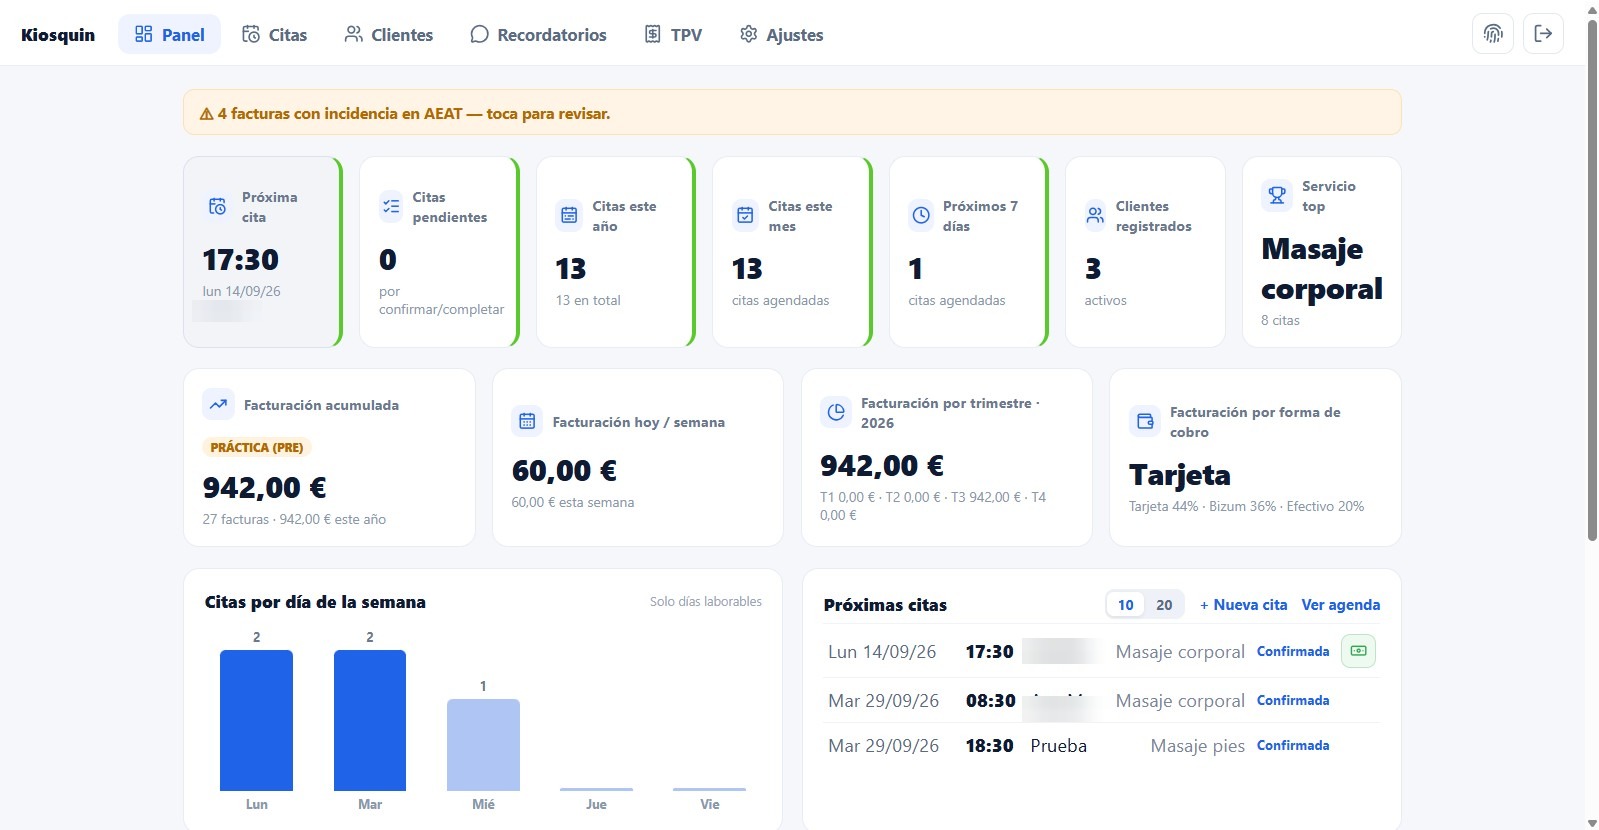Click the + Nueva cita link
Image resolution: width=1599 pixels, height=830 pixels.
pyautogui.click(x=1243, y=605)
